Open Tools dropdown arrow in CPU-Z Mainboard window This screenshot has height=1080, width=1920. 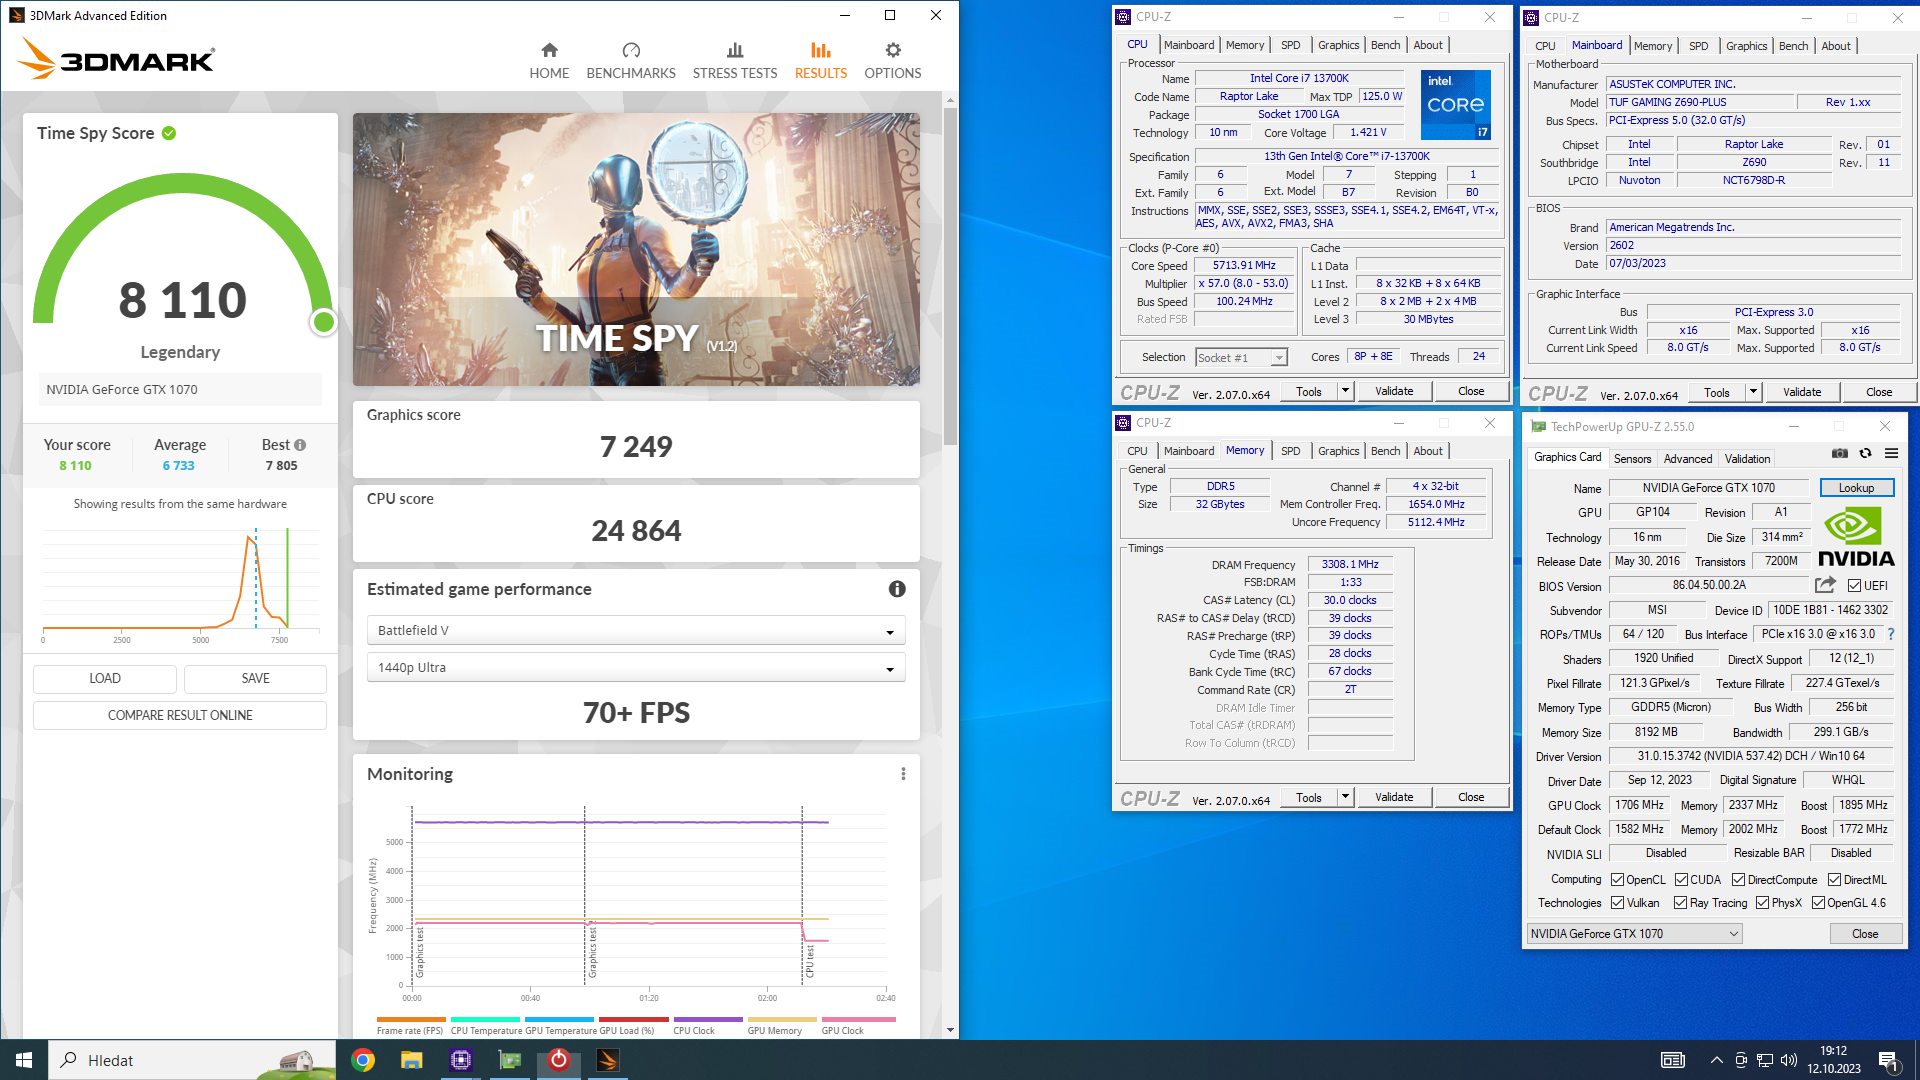(x=1753, y=392)
